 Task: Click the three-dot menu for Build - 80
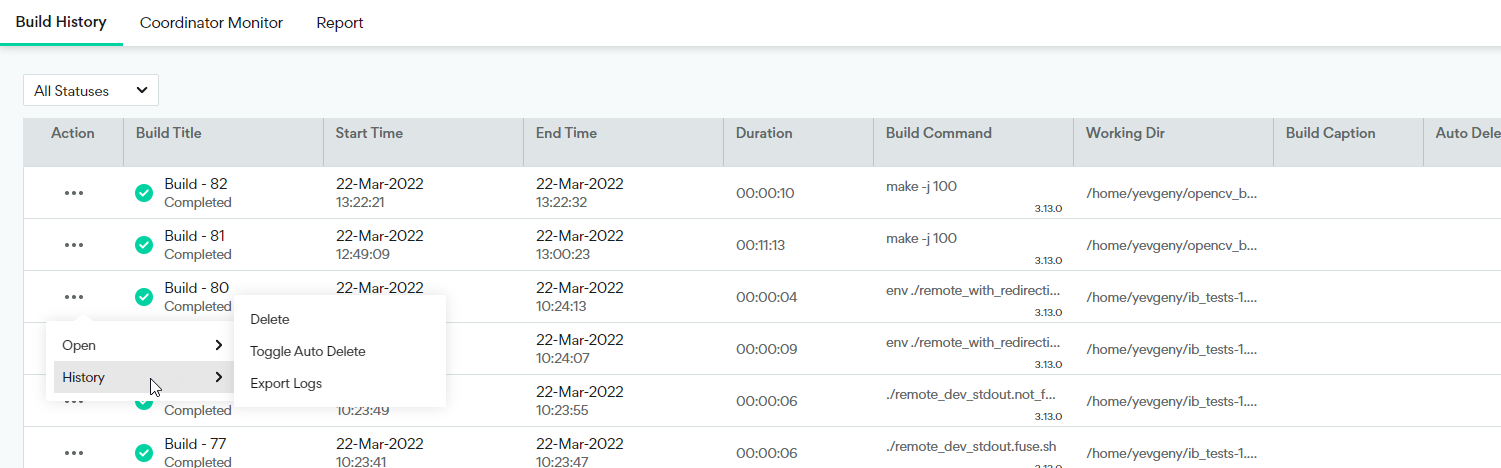[x=73, y=297]
